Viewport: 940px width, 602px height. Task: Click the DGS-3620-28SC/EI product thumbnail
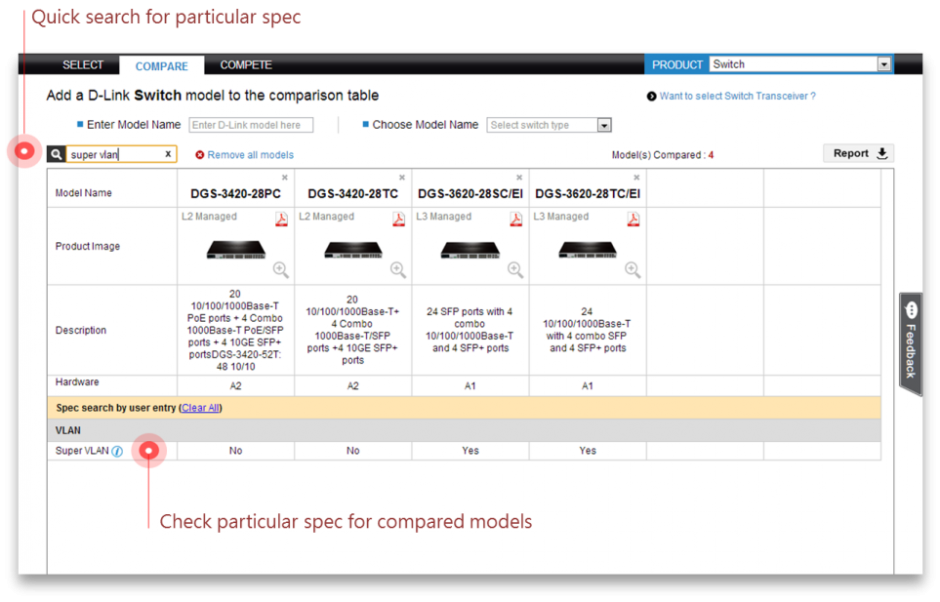click(x=470, y=249)
